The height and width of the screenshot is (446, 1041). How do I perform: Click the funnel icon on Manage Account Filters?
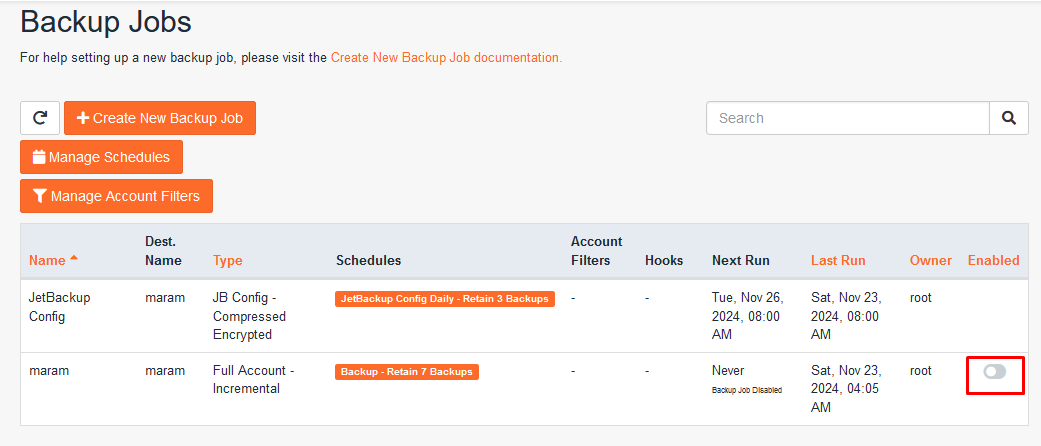(40, 196)
